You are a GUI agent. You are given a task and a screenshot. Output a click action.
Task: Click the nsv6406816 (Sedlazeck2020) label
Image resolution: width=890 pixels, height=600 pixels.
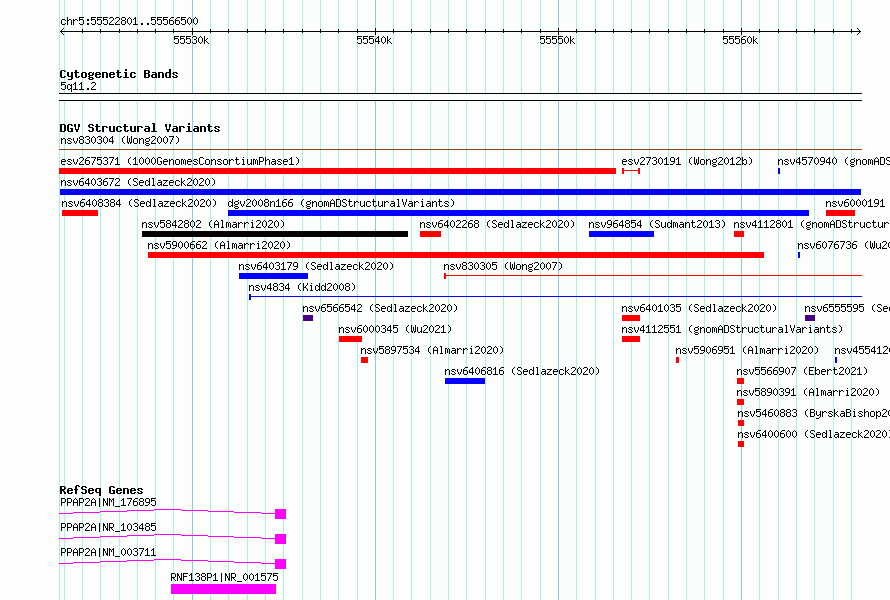[522, 371]
